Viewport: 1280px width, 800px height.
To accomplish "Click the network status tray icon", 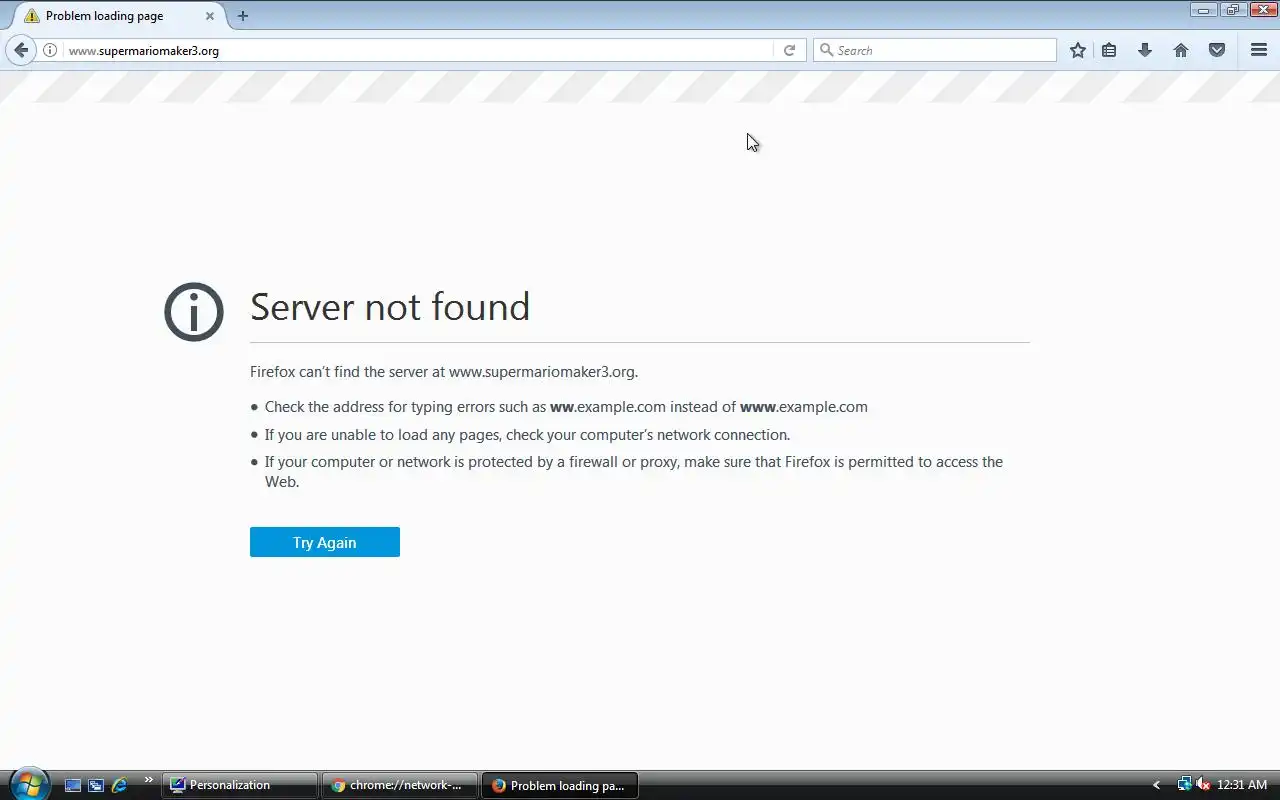I will (x=1185, y=785).
